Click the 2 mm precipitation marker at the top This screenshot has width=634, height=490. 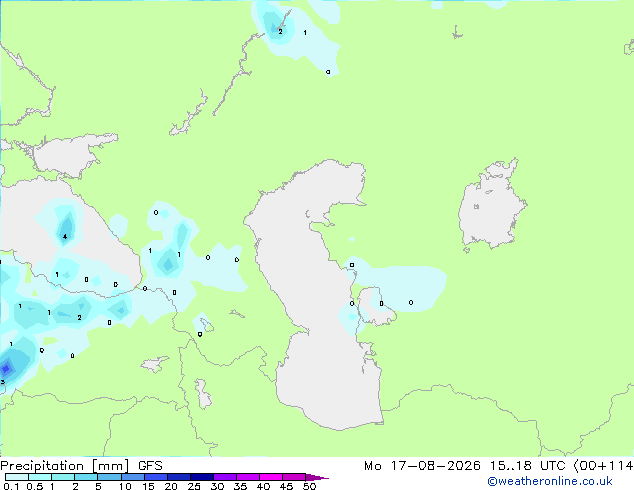280,32
